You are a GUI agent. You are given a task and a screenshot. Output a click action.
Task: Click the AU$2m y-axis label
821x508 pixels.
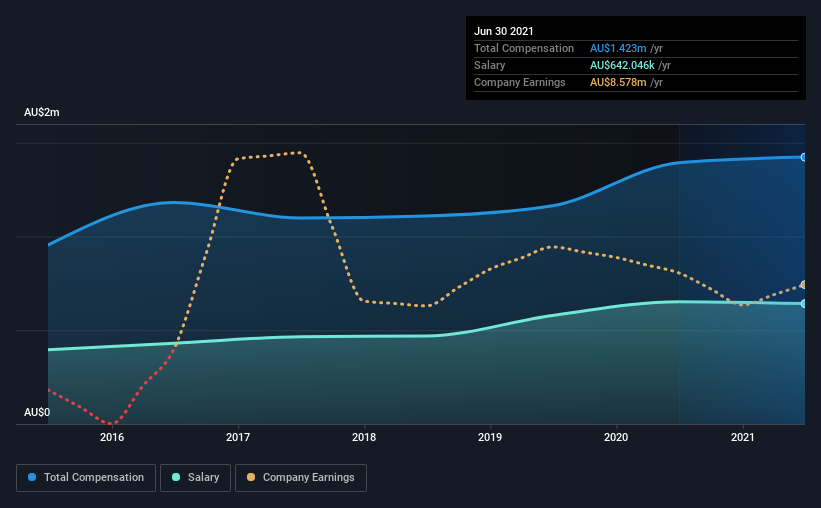coord(42,113)
